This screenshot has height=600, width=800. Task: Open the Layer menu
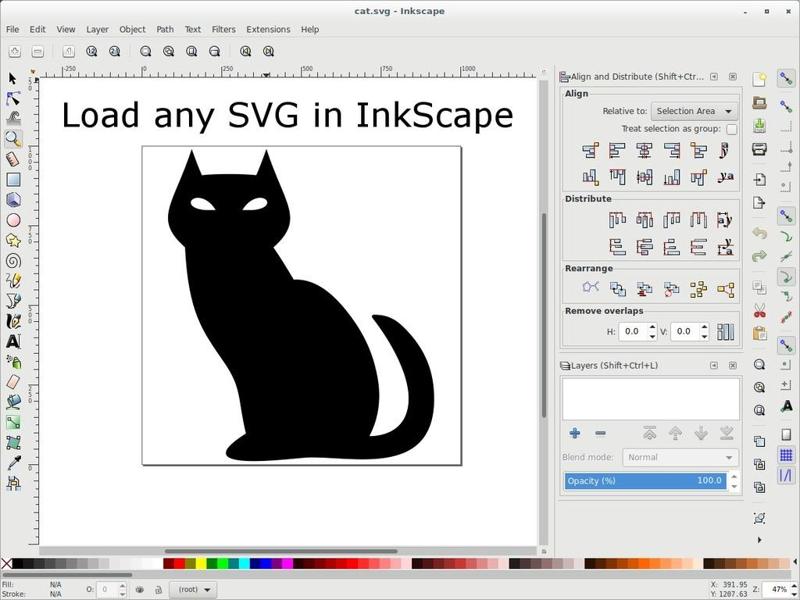97,30
